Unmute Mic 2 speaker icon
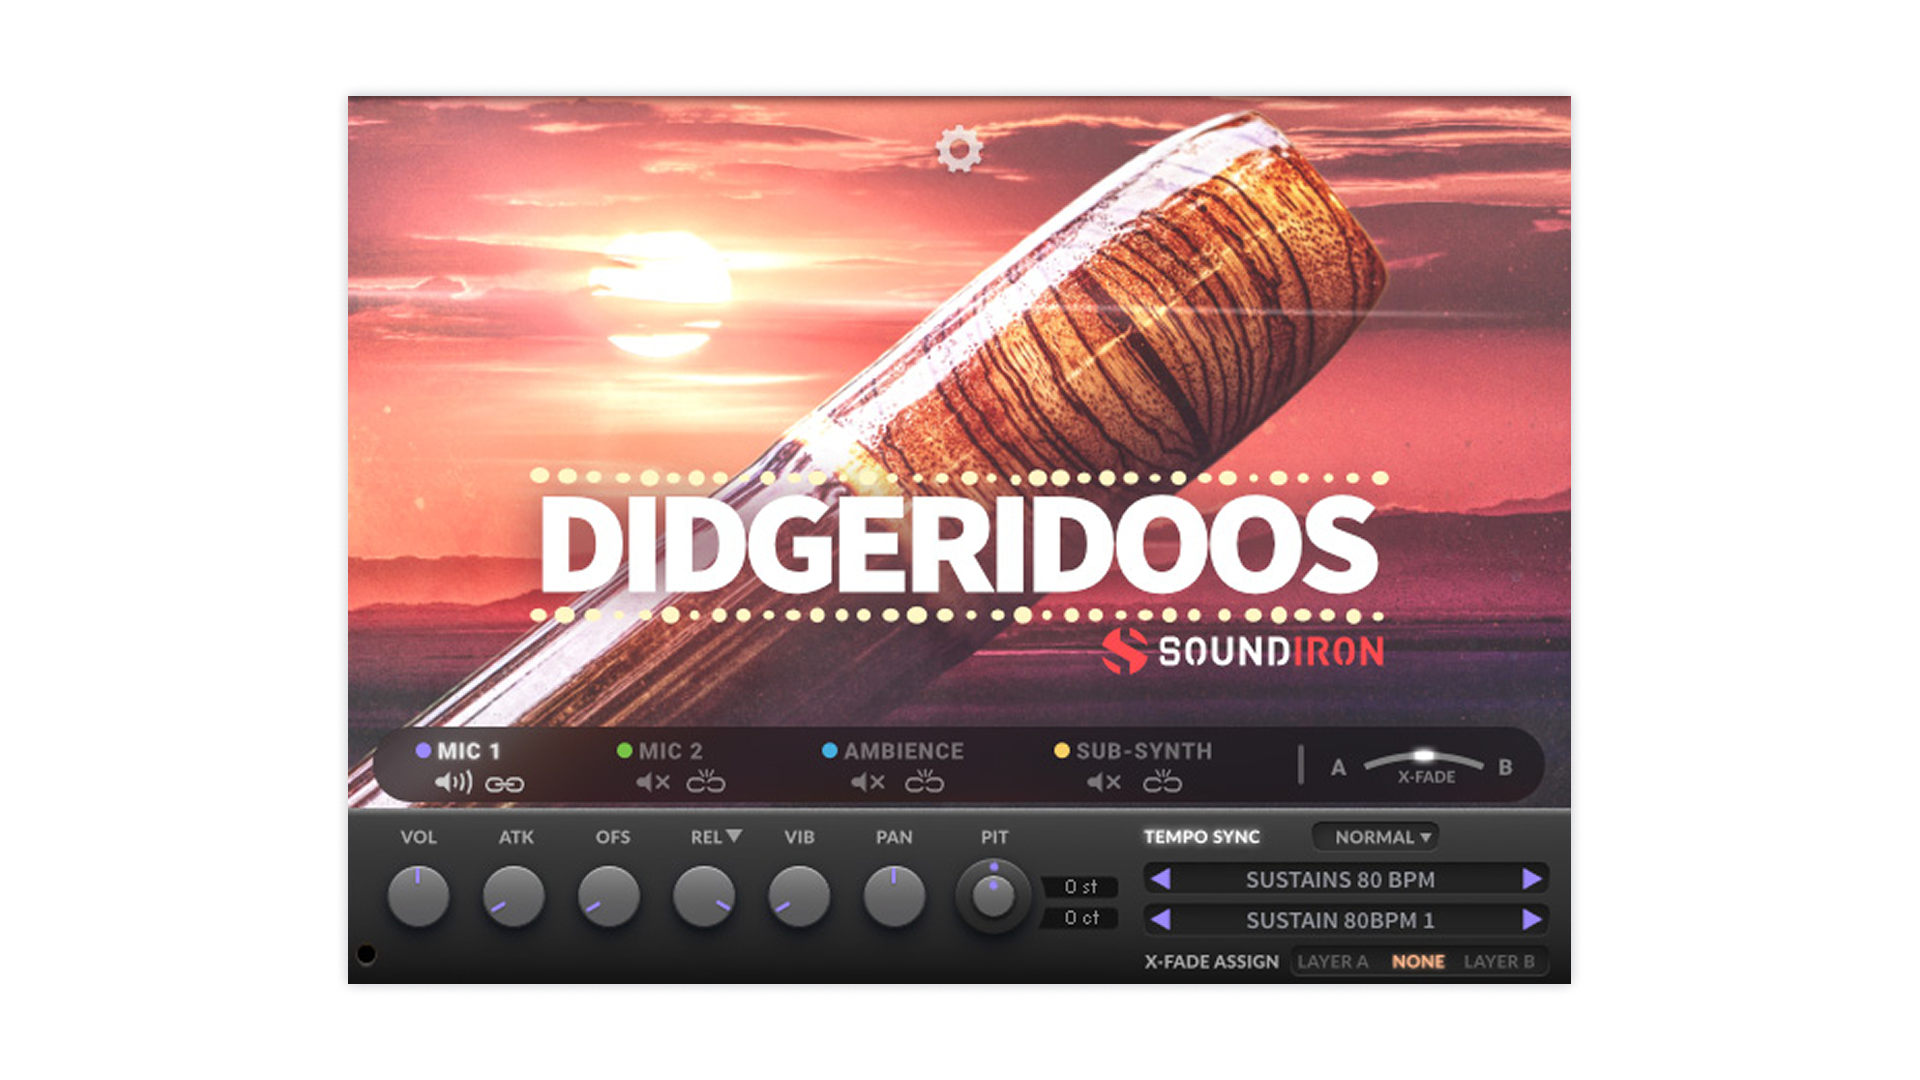Image resolution: width=1920 pixels, height=1080 pixels. (653, 782)
